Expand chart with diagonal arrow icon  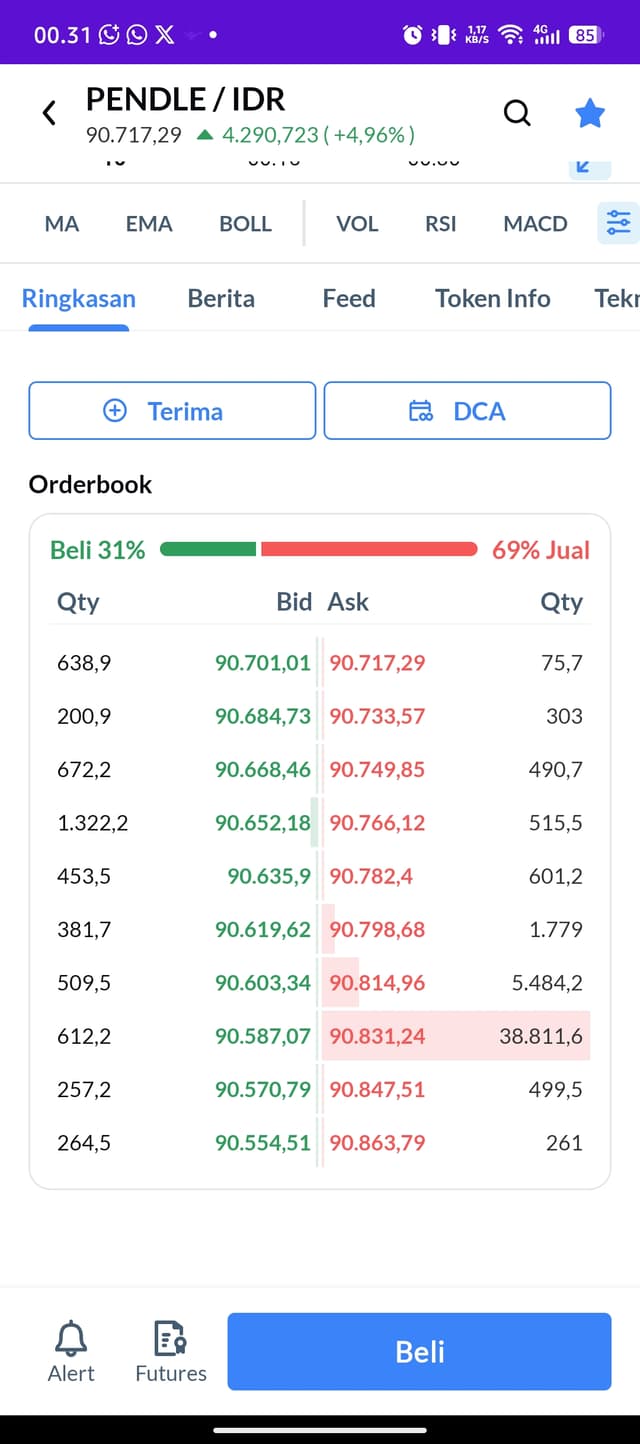tap(589, 168)
